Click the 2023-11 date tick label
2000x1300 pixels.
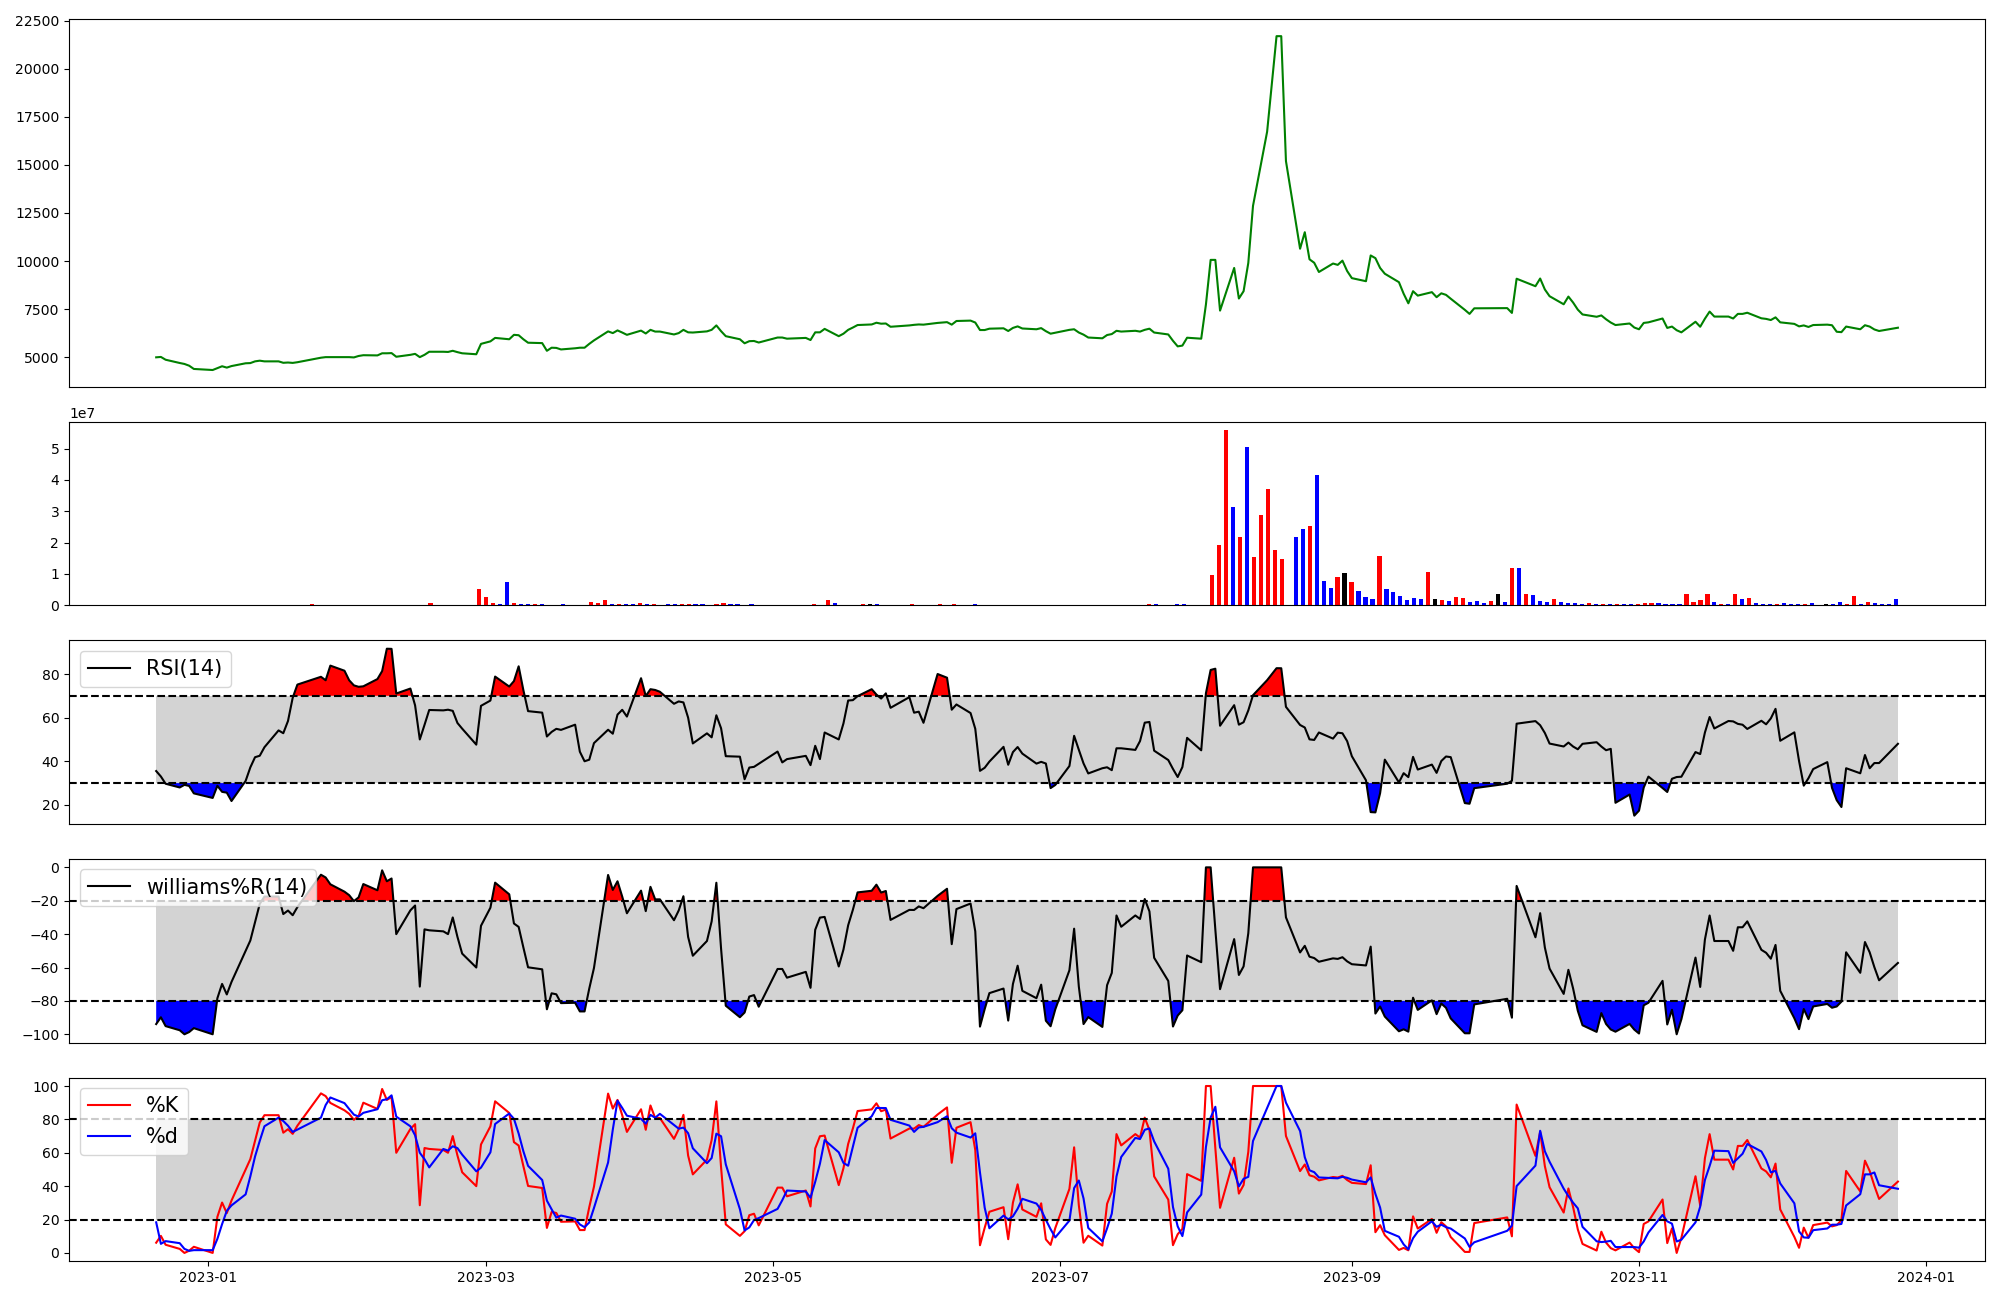[1639, 1277]
